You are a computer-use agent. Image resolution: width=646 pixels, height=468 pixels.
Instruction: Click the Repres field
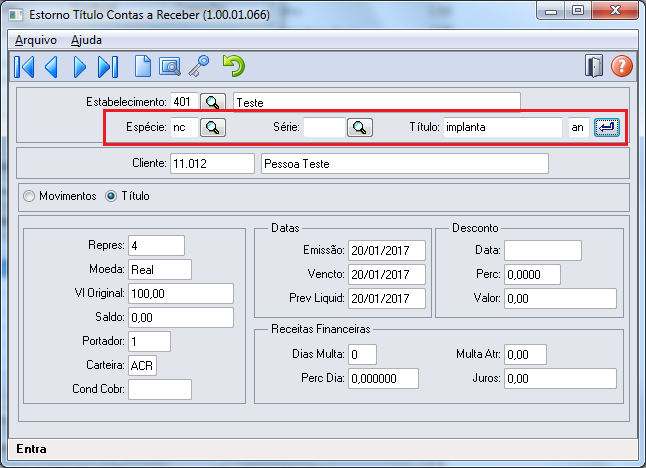(x=156, y=246)
